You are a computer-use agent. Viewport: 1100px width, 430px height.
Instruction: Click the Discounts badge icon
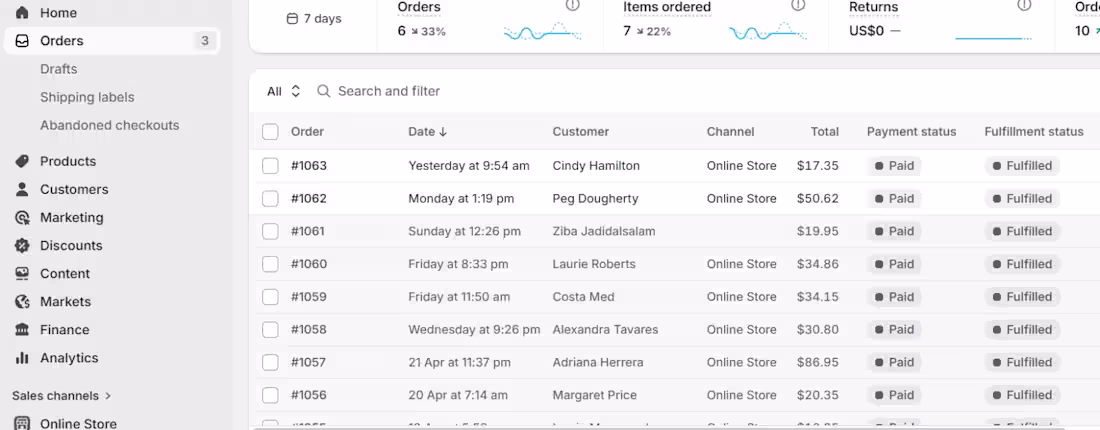click(22, 246)
